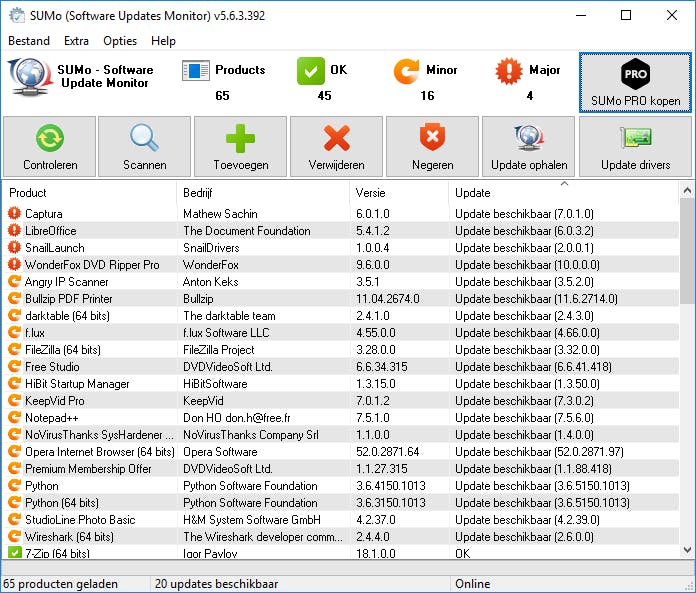Click 'Update beschikbaar (7.0.1.0)' cell

(x=524, y=214)
